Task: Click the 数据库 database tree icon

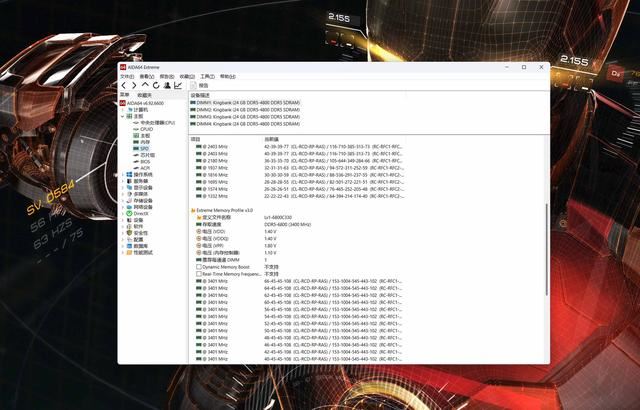Action: click(x=129, y=246)
